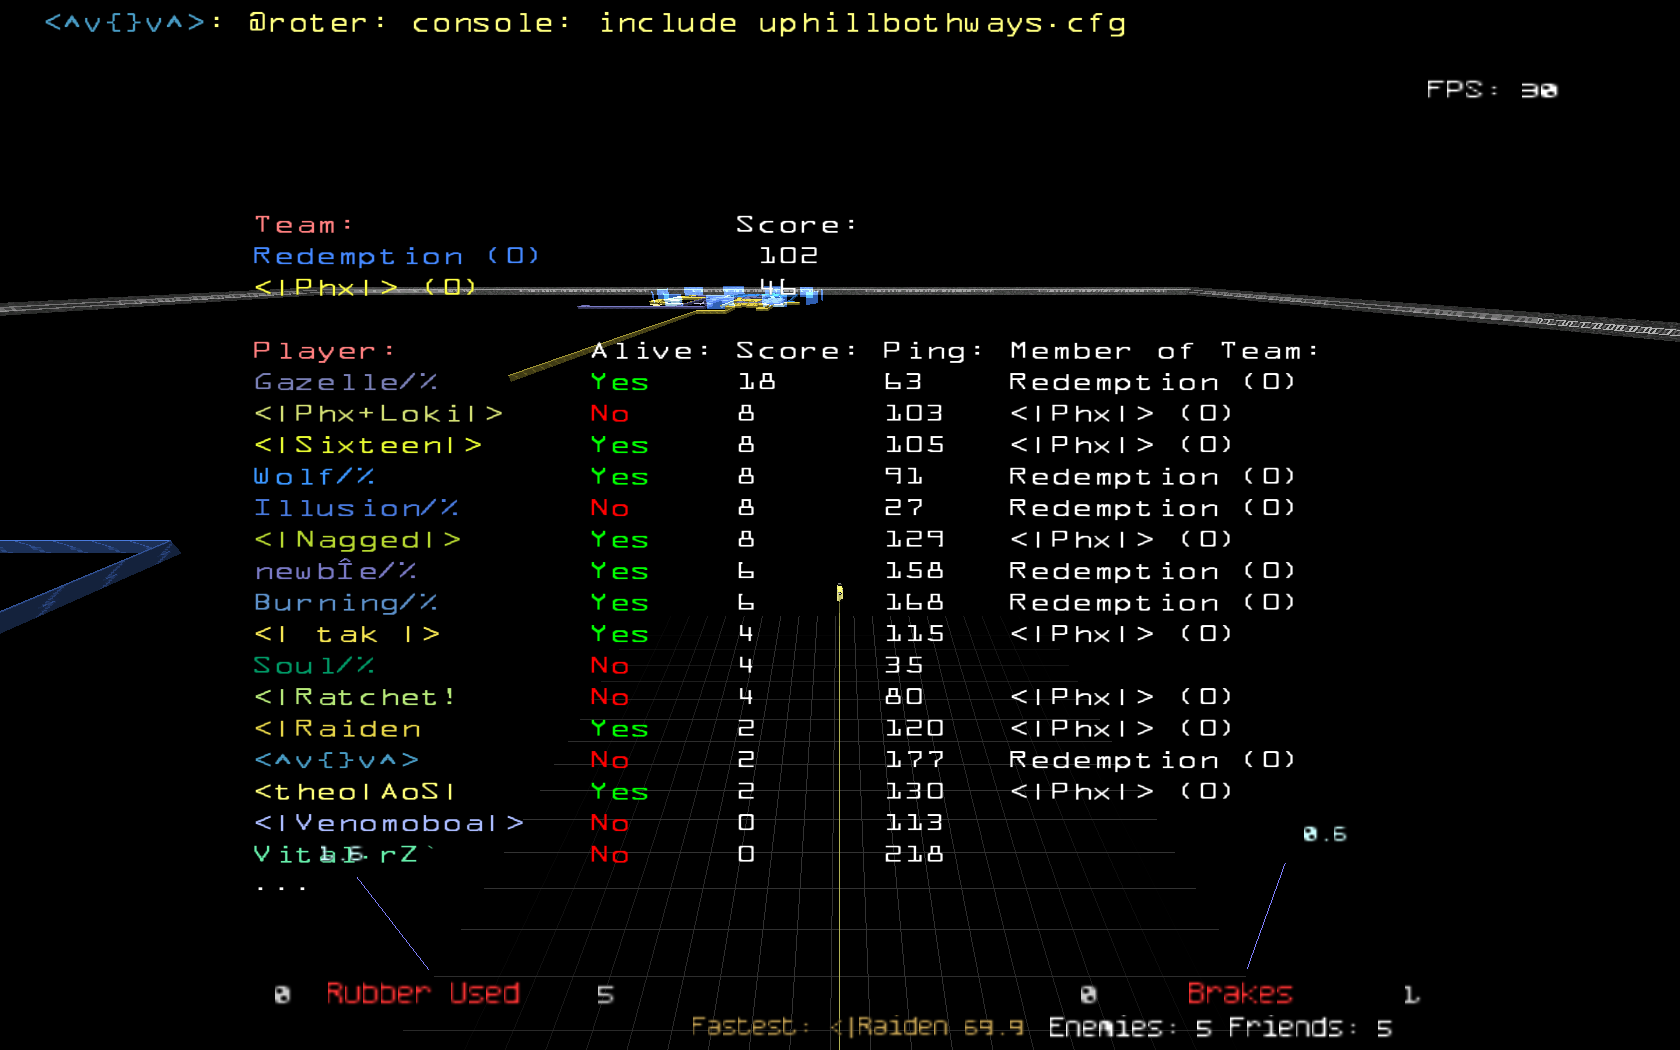This screenshot has height=1050, width=1680.
Task: Select the <|Nagged|> player entry
Action: pos(357,540)
